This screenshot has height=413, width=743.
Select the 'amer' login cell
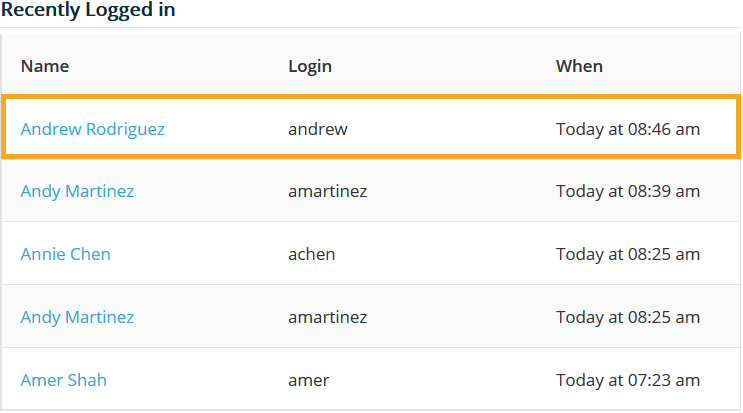coord(308,380)
